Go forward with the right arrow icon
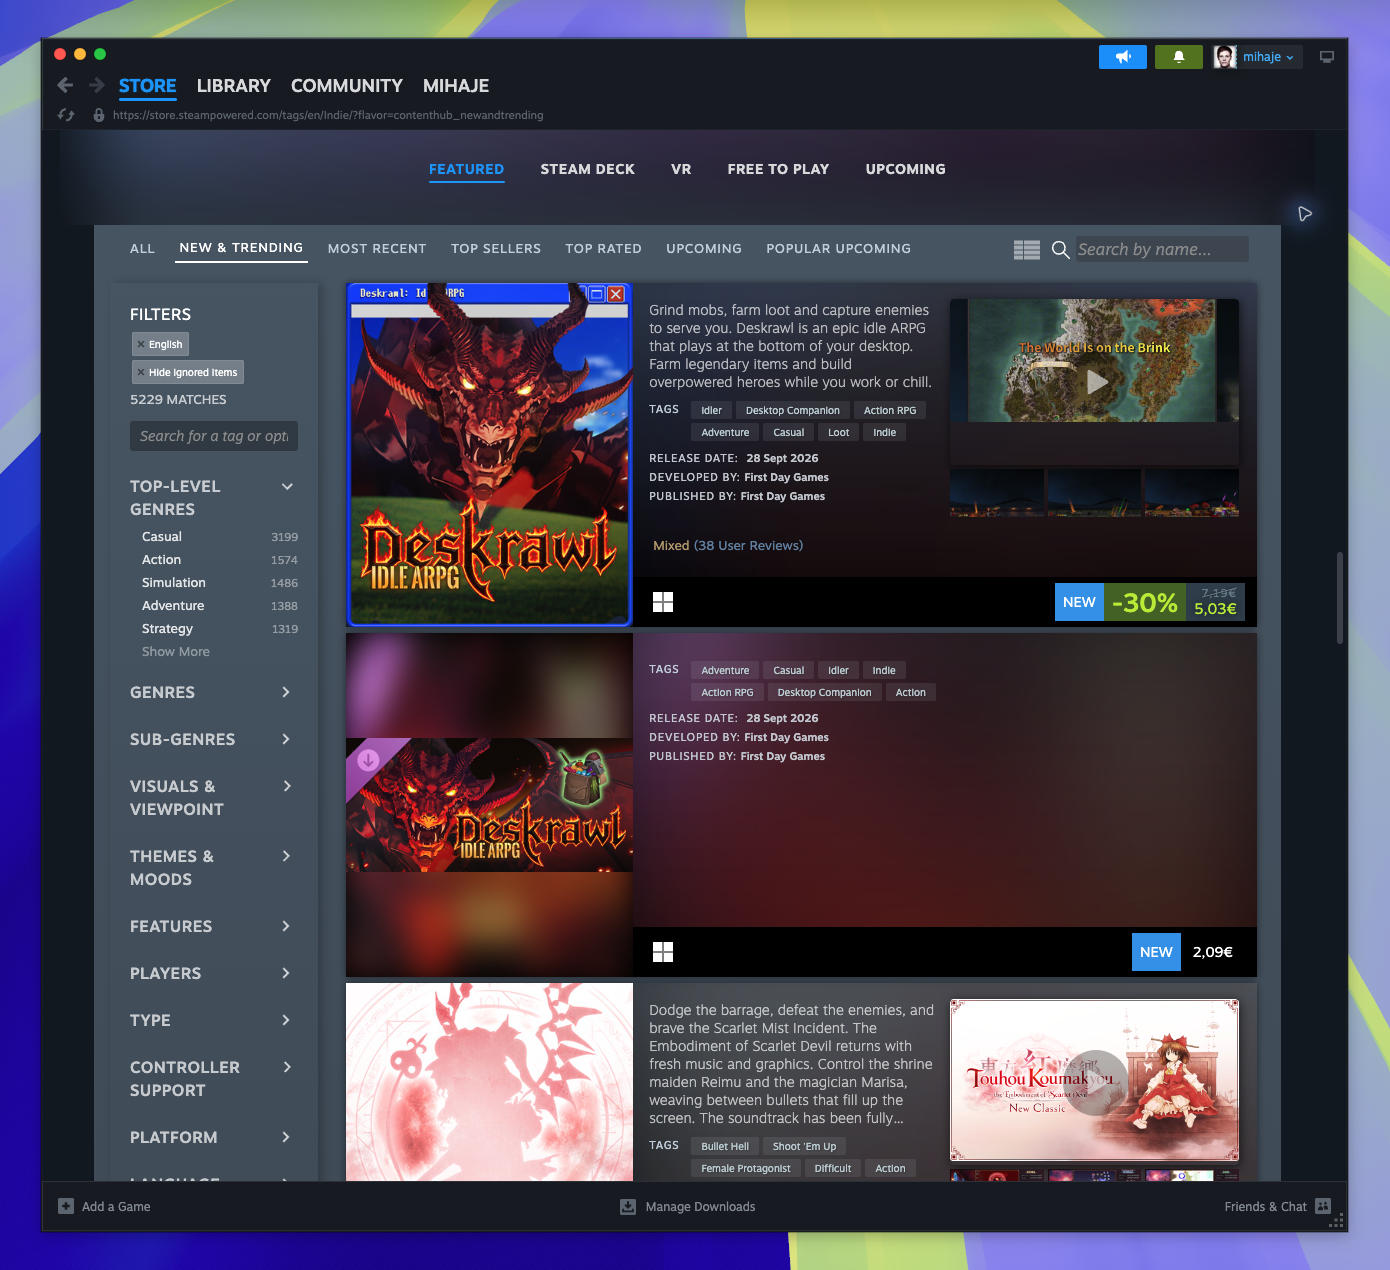 coord(97,86)
